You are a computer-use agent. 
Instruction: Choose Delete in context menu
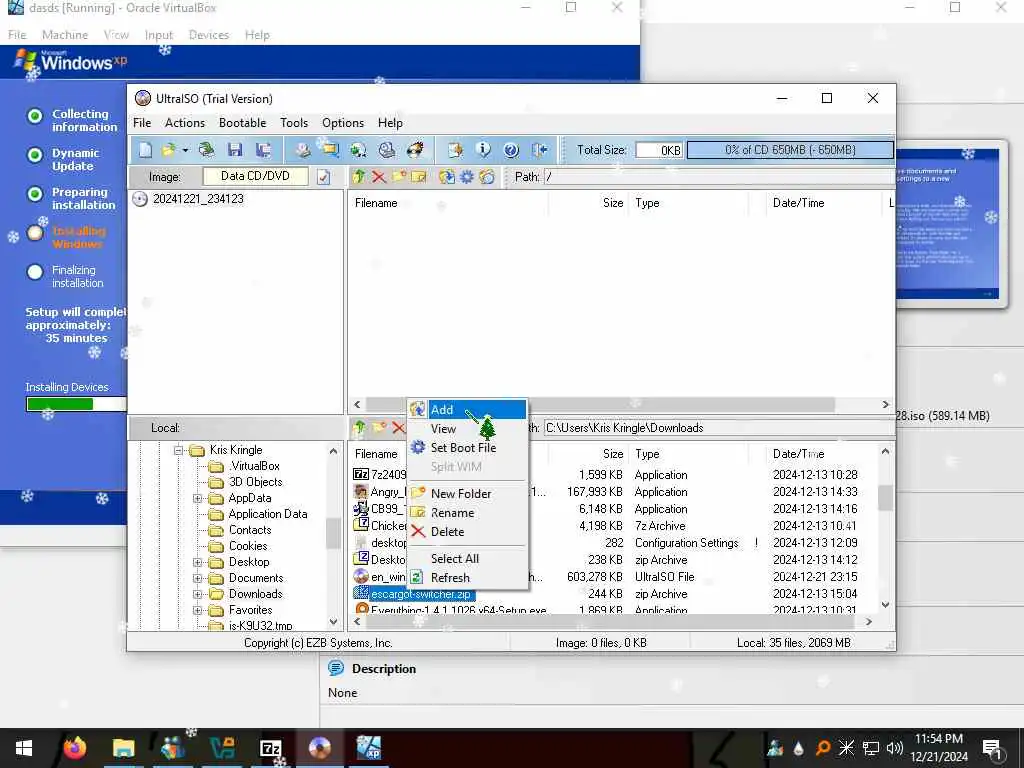tap(467, 532)
